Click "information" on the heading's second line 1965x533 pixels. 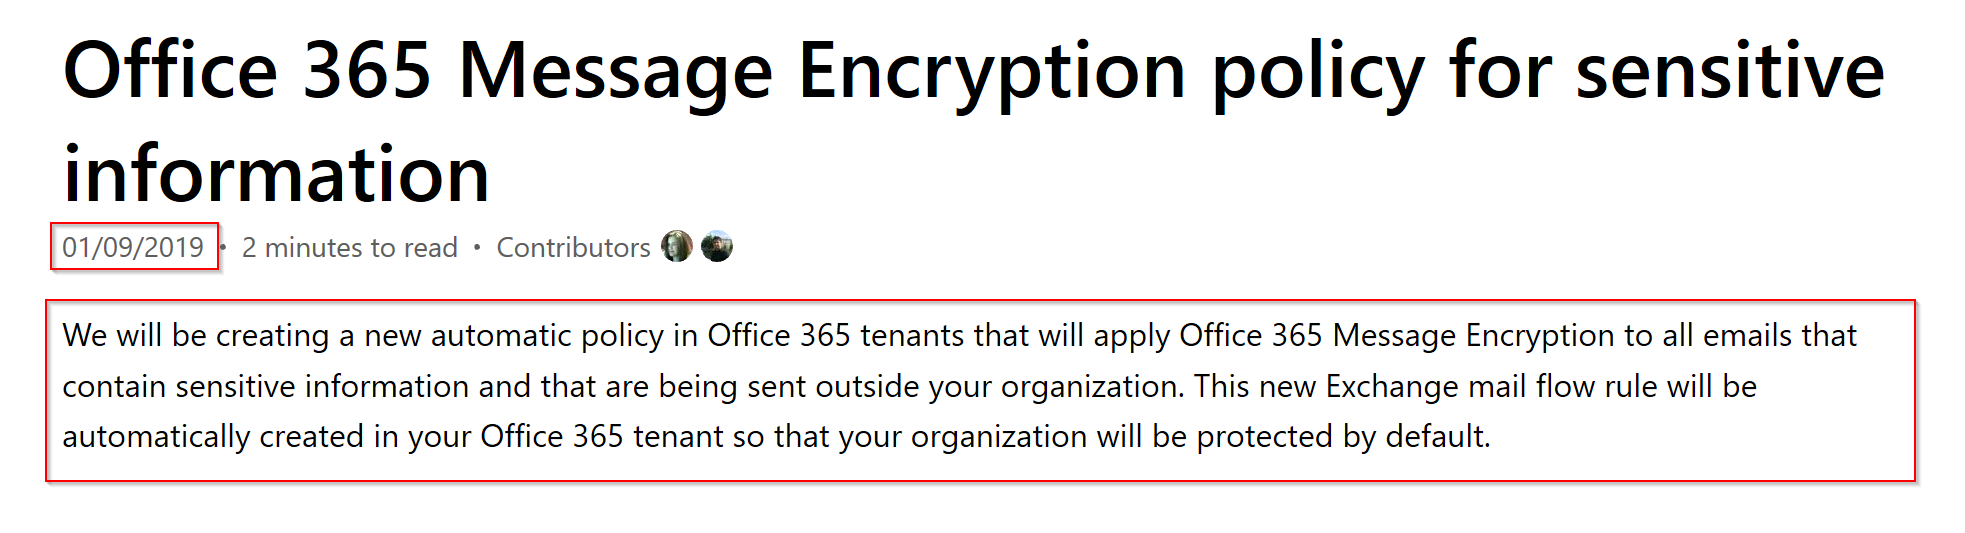[x=276, y=175]
